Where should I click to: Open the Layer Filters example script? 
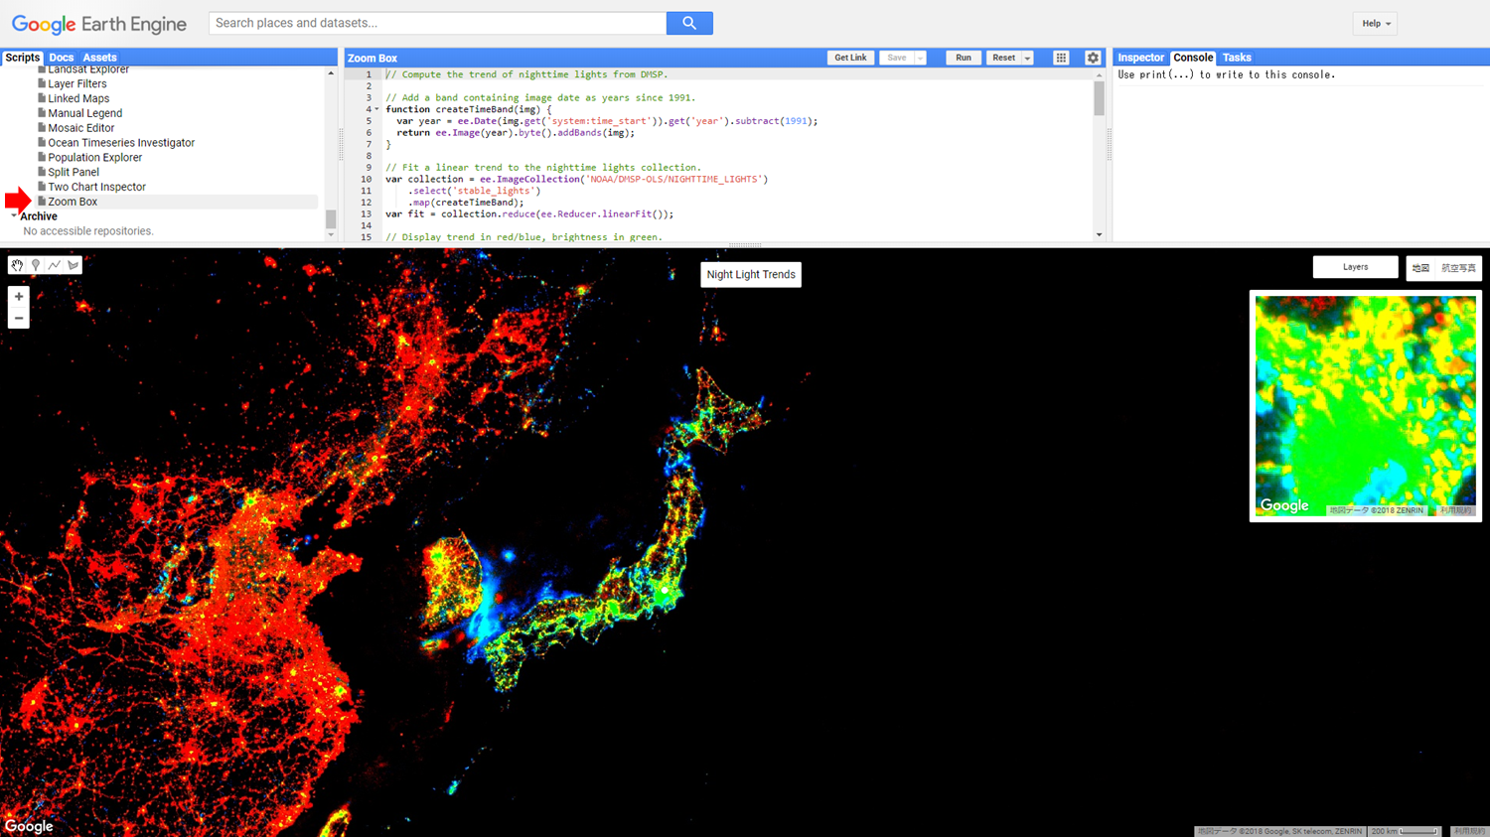pyautogui.click(x=77, y=84)
